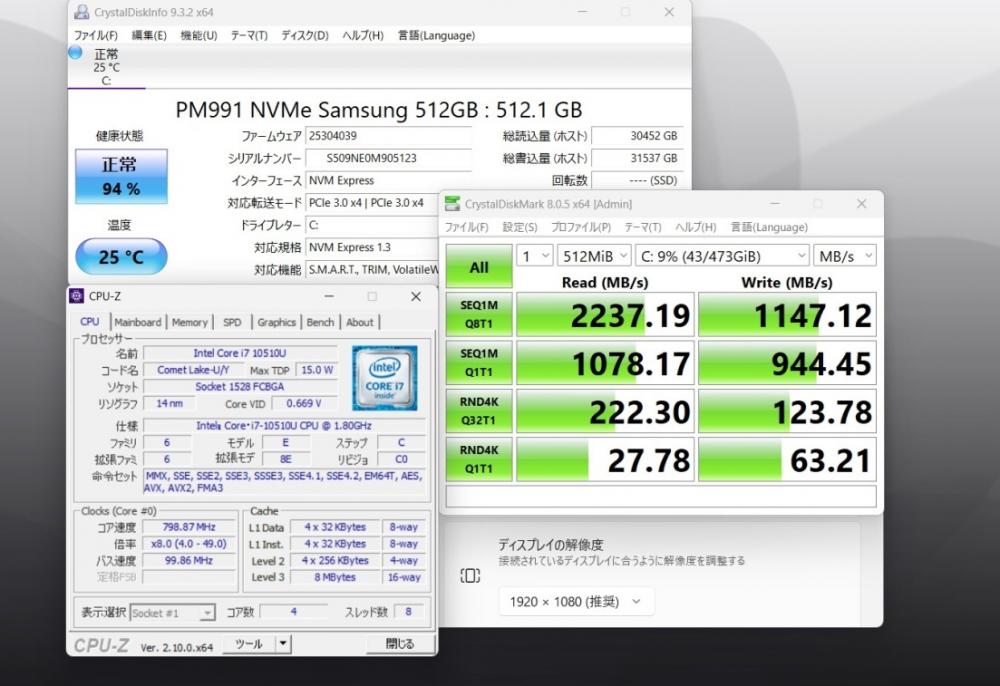Open 言語(Language) menu in CrystalDiskMark
This screenshot has width=1000, height=686.
pyautogui.click(x=769, y=228)
